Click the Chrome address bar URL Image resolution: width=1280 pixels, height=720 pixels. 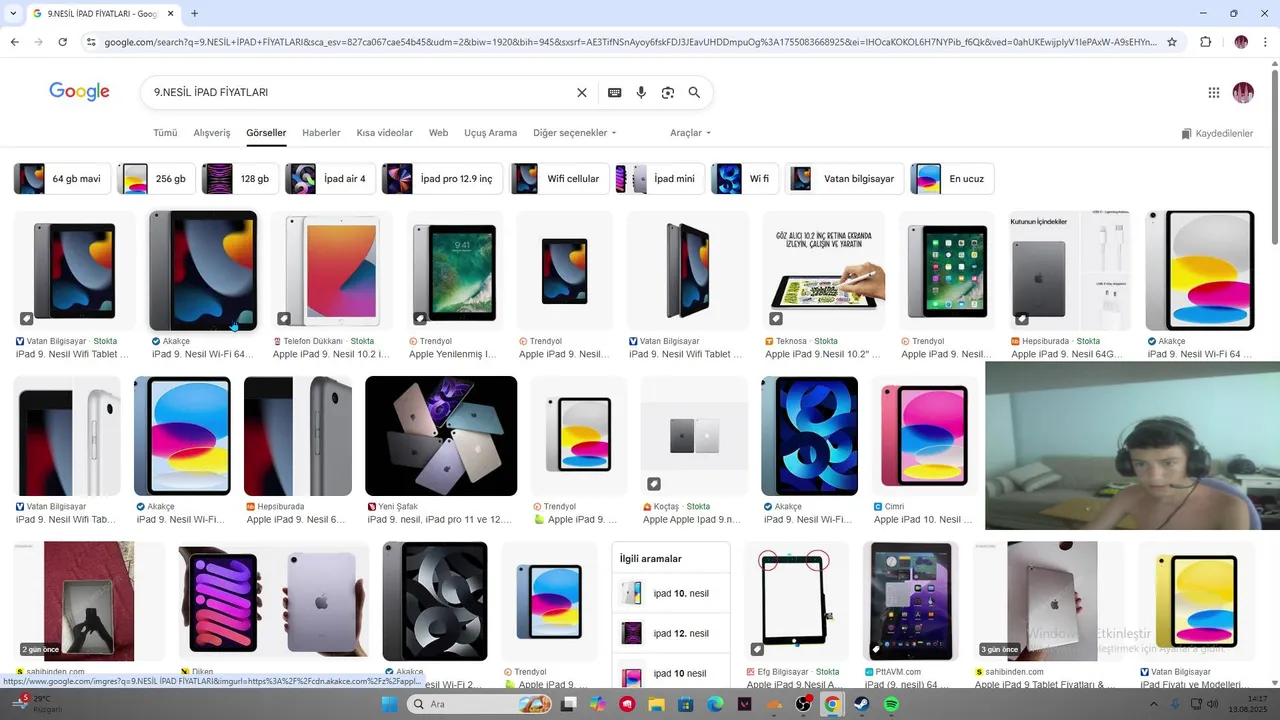tap(630, 42)
